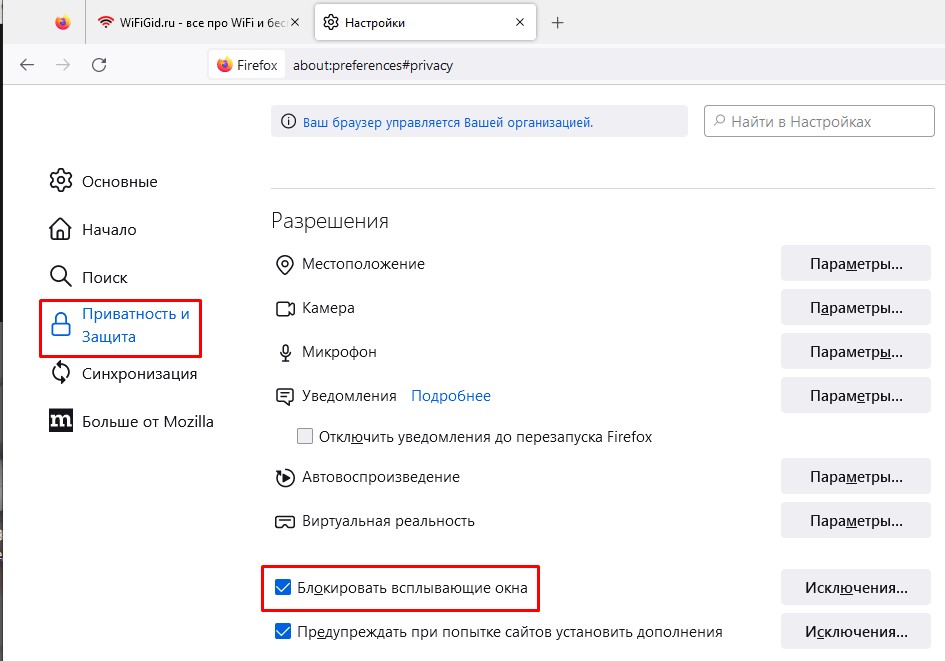Click the reload page icon

coord(99,65)
